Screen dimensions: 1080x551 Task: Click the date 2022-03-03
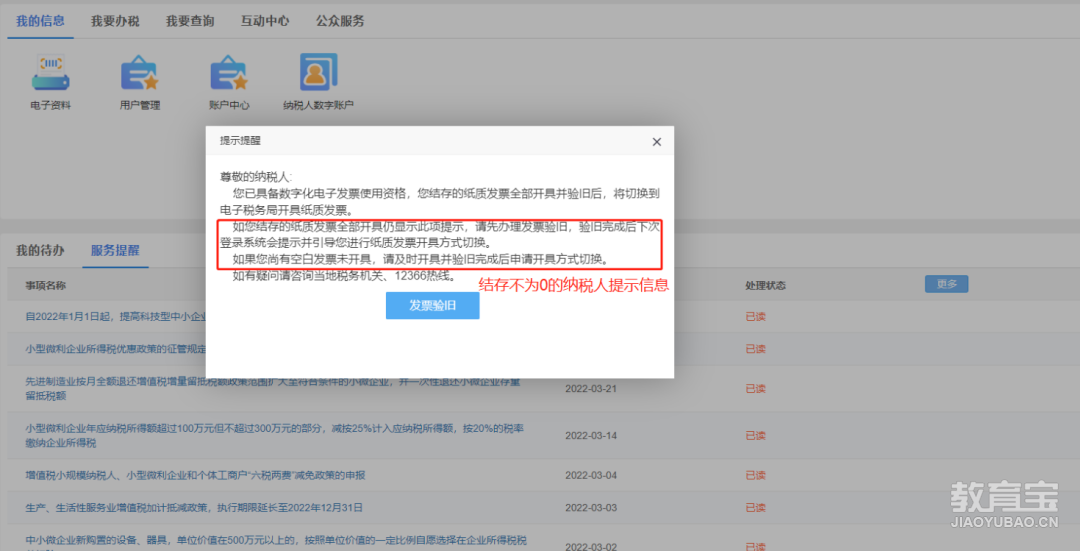point(591,508)
